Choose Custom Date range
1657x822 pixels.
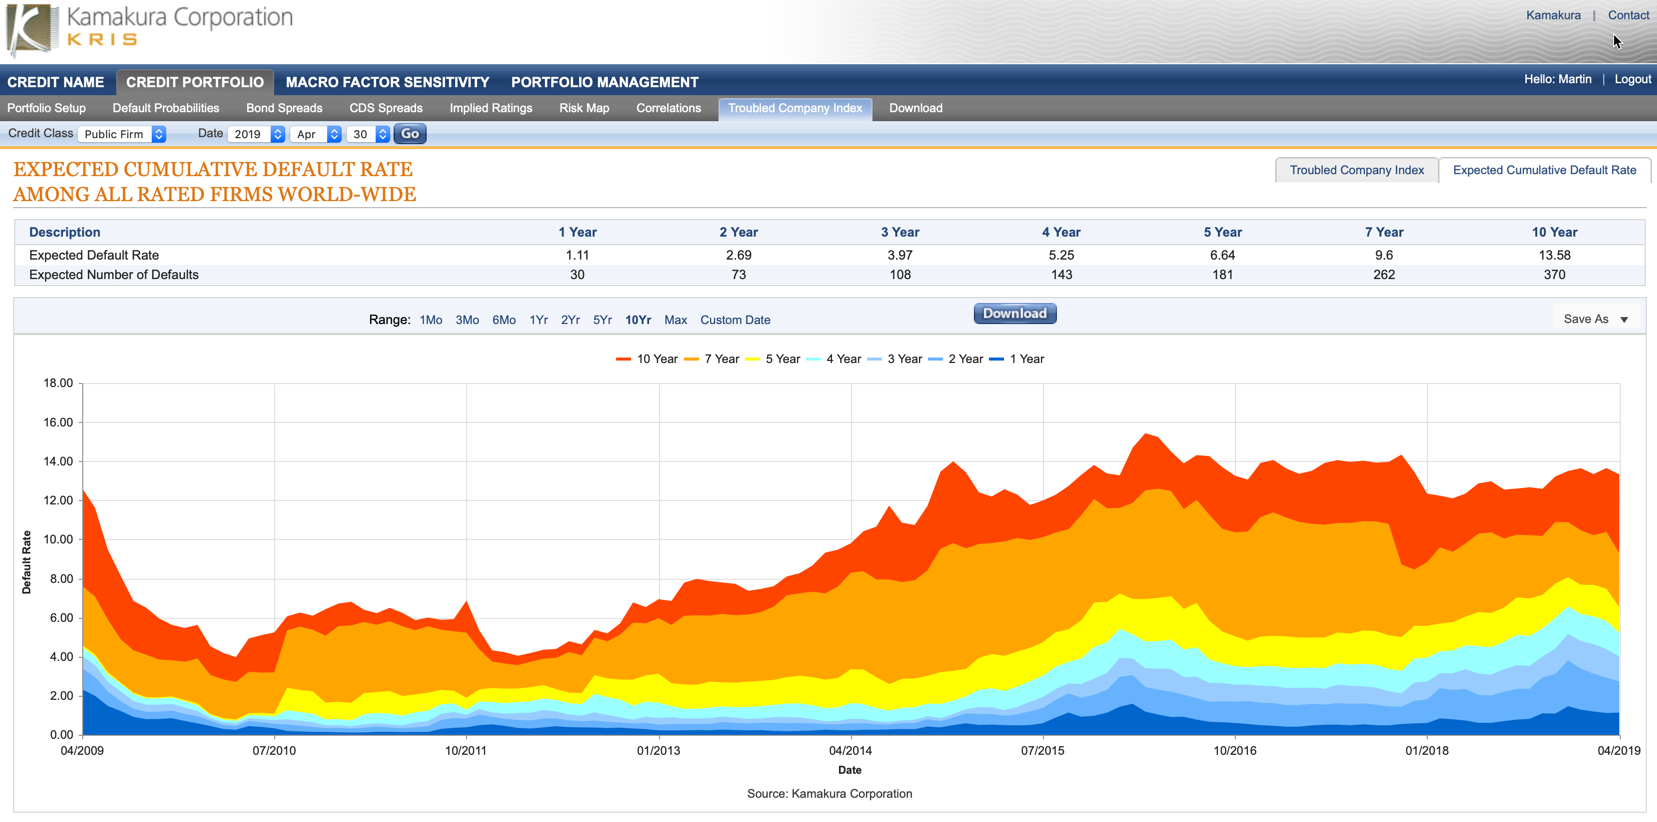(x=735, y=320)
